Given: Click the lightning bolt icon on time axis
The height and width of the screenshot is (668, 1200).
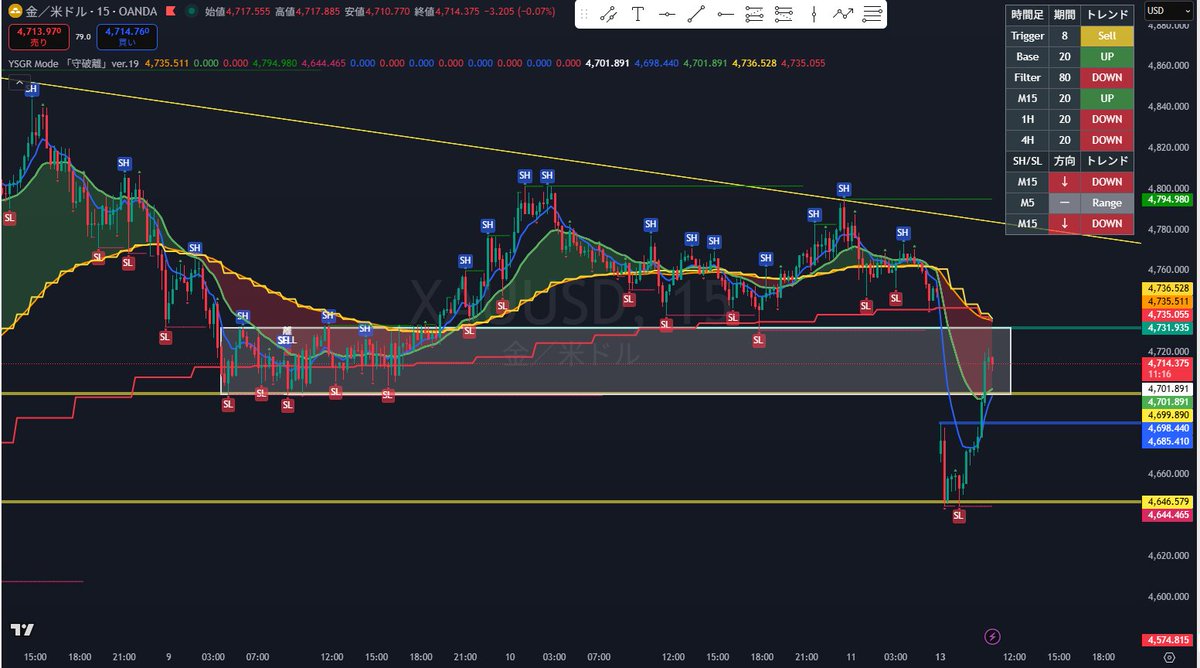Looking at the screenshot, I should pyautogui.click(x=992, y=636).
